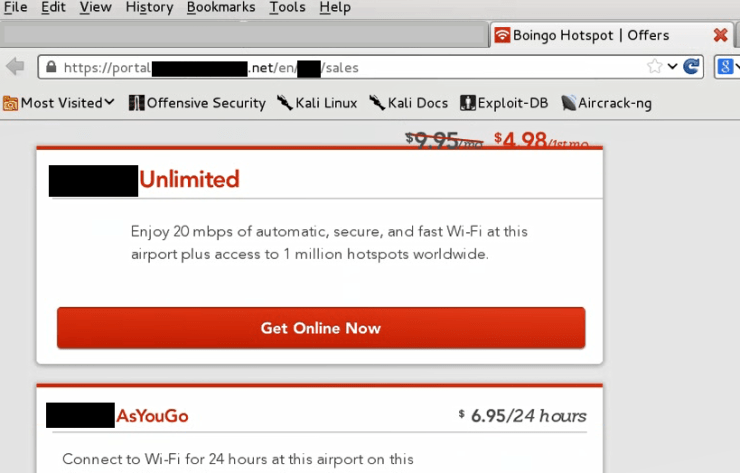
Task: Click the padlock site security icon
Action: click(51, 67)
